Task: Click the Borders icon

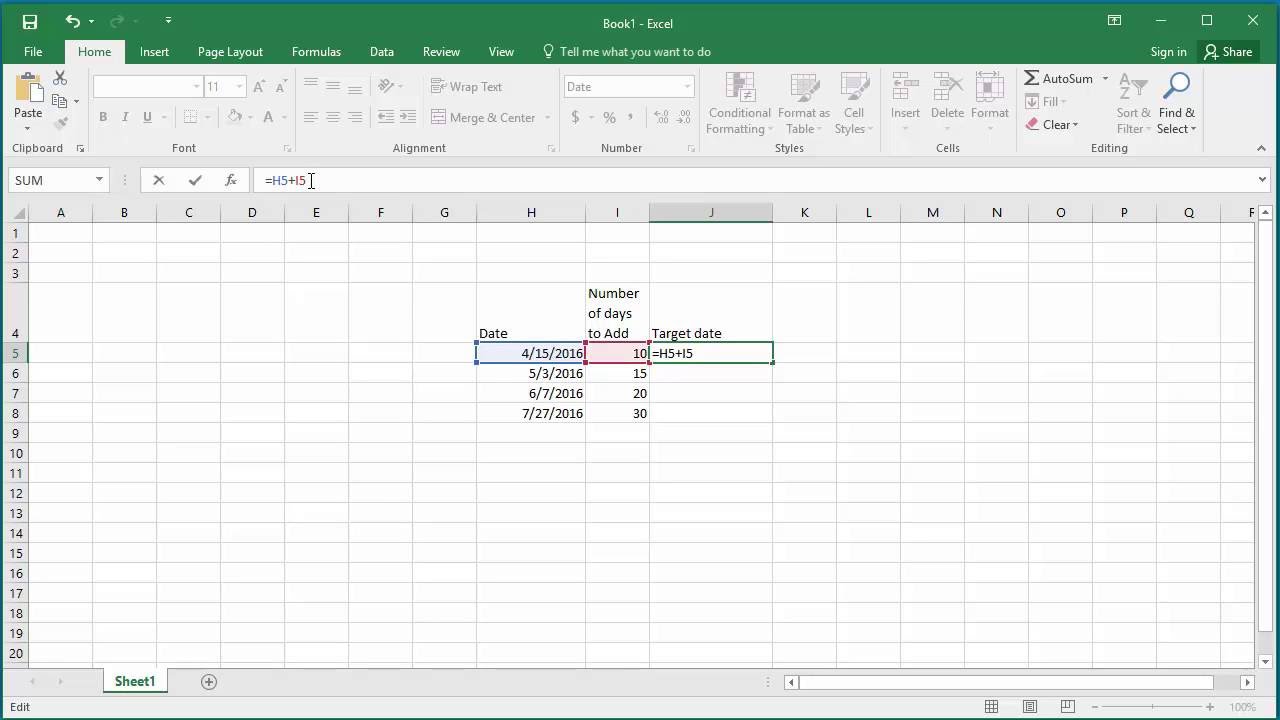Action: coord(190,117)
